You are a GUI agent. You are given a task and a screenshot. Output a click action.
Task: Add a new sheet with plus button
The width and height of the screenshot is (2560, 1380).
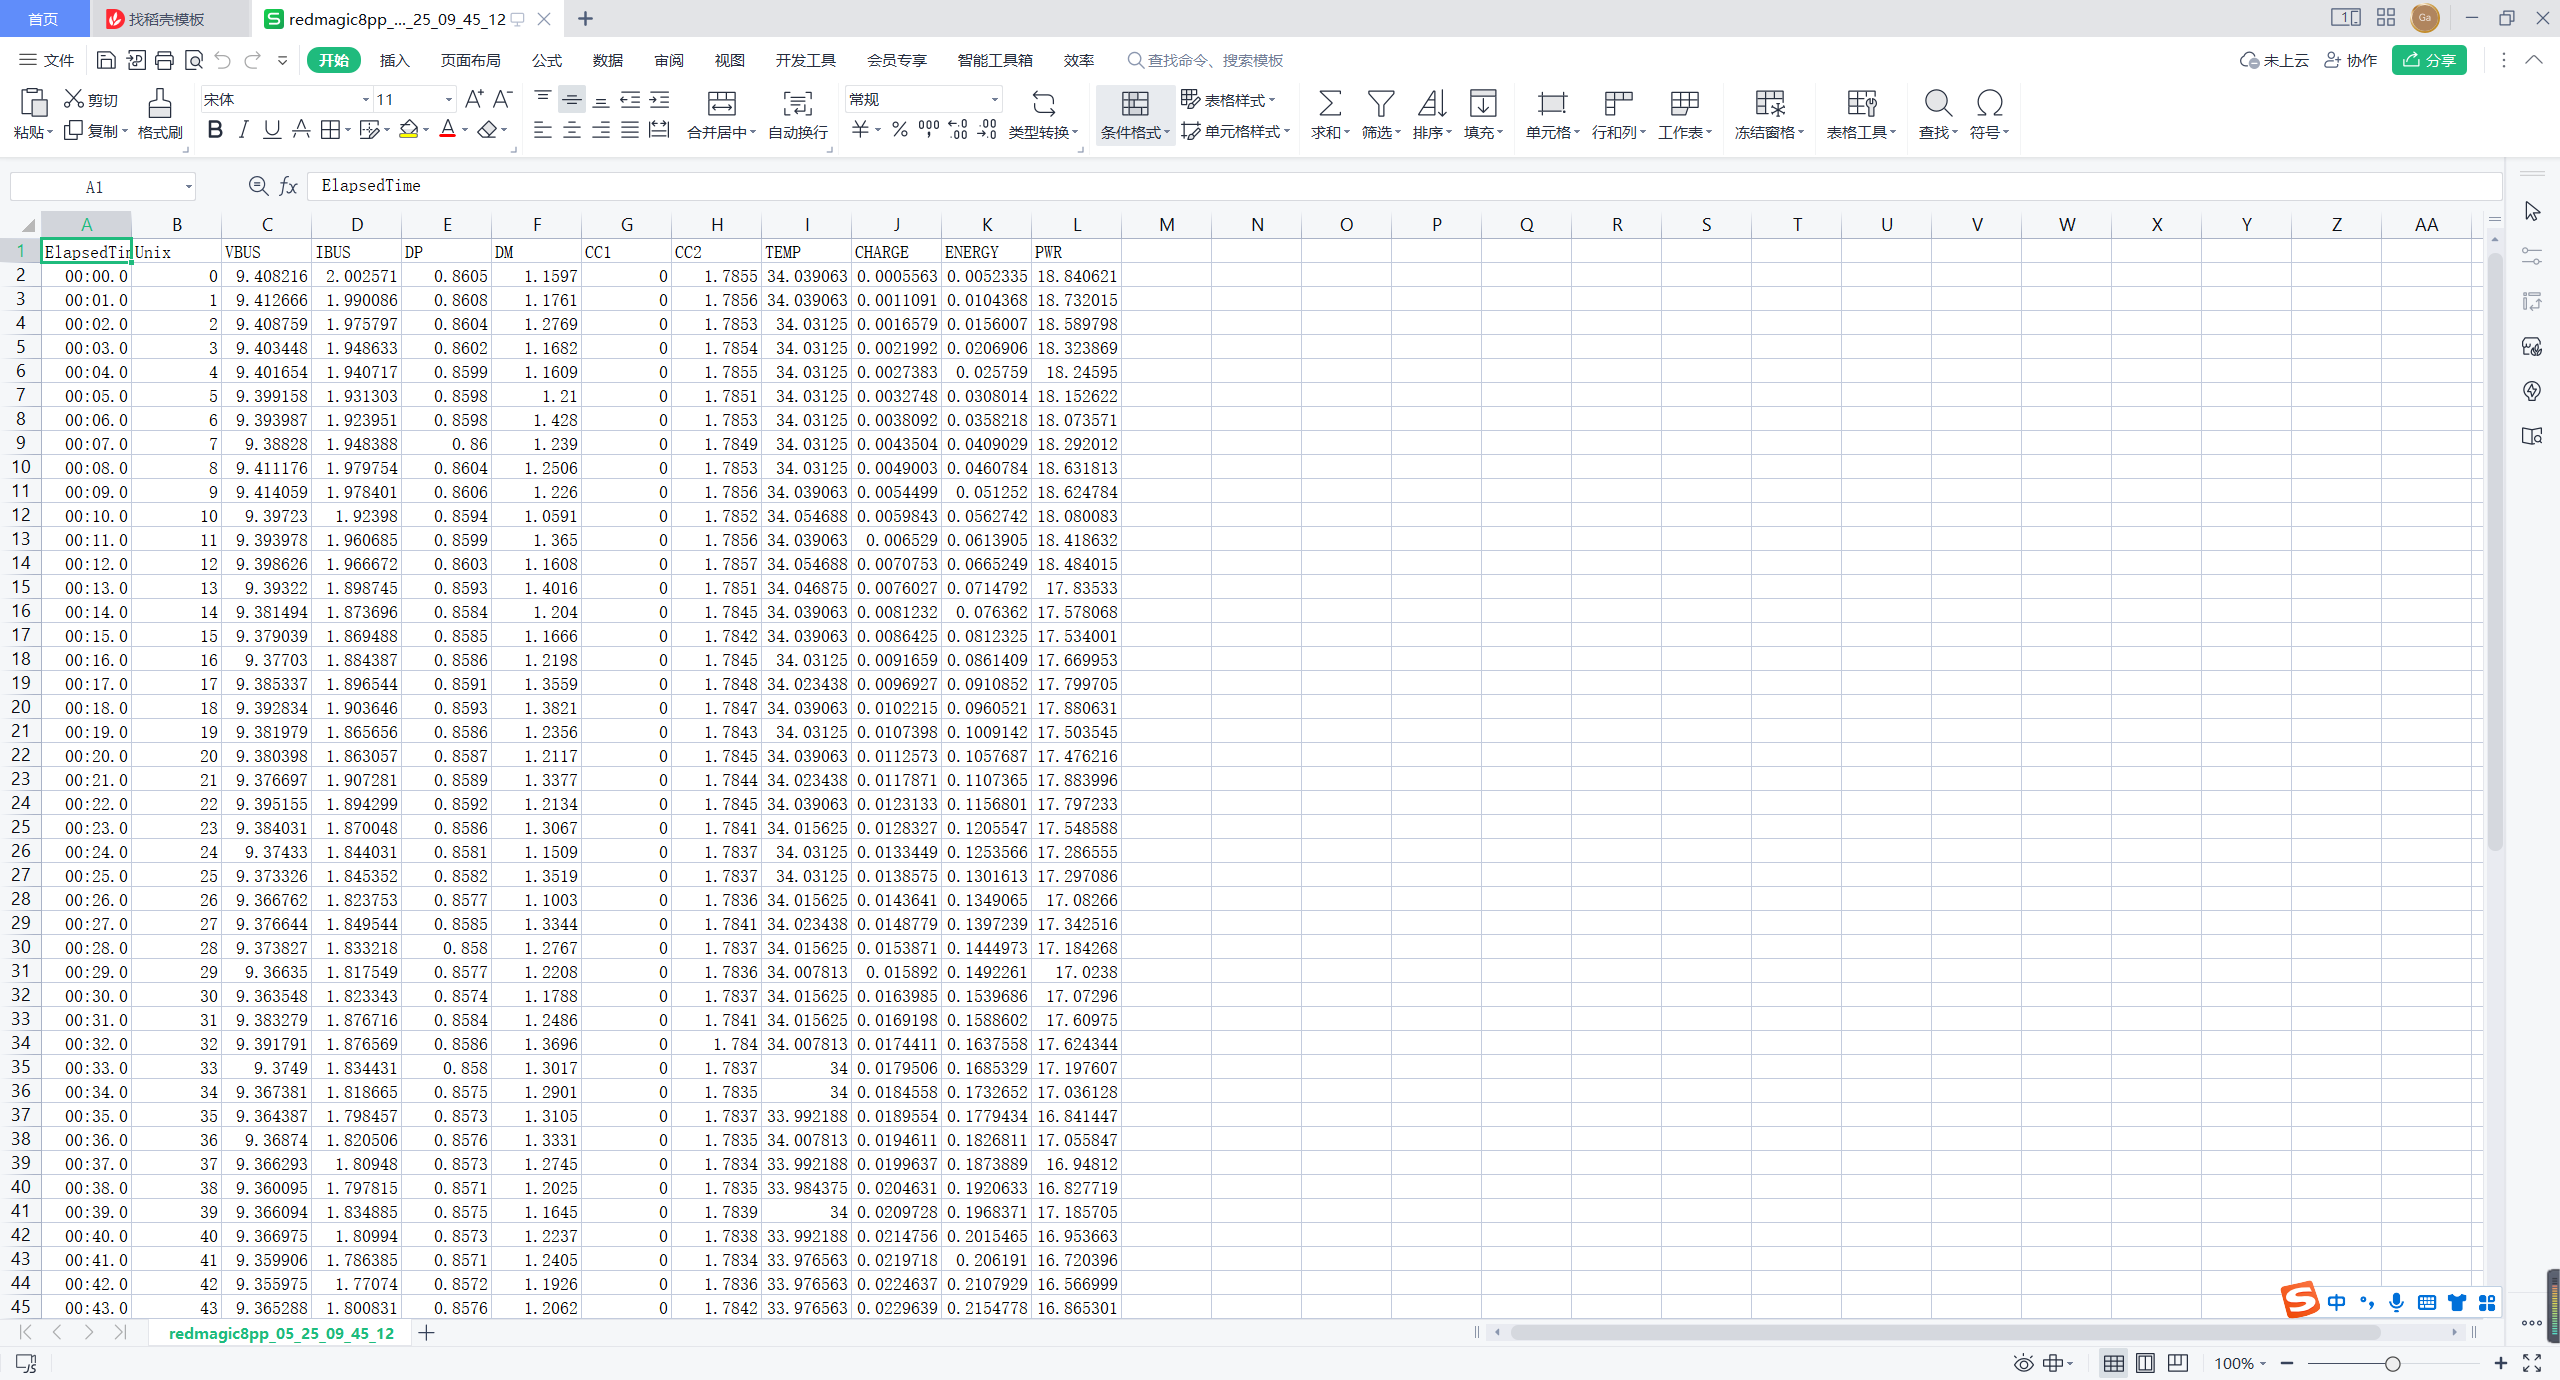click(x=426, y=1333)
